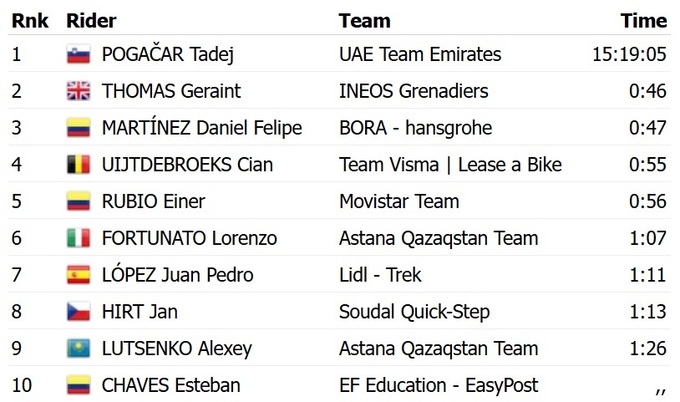Open EF Education - EasyPost team page
The height and width of the screenshot is (402, 680).
click(438, 385)
